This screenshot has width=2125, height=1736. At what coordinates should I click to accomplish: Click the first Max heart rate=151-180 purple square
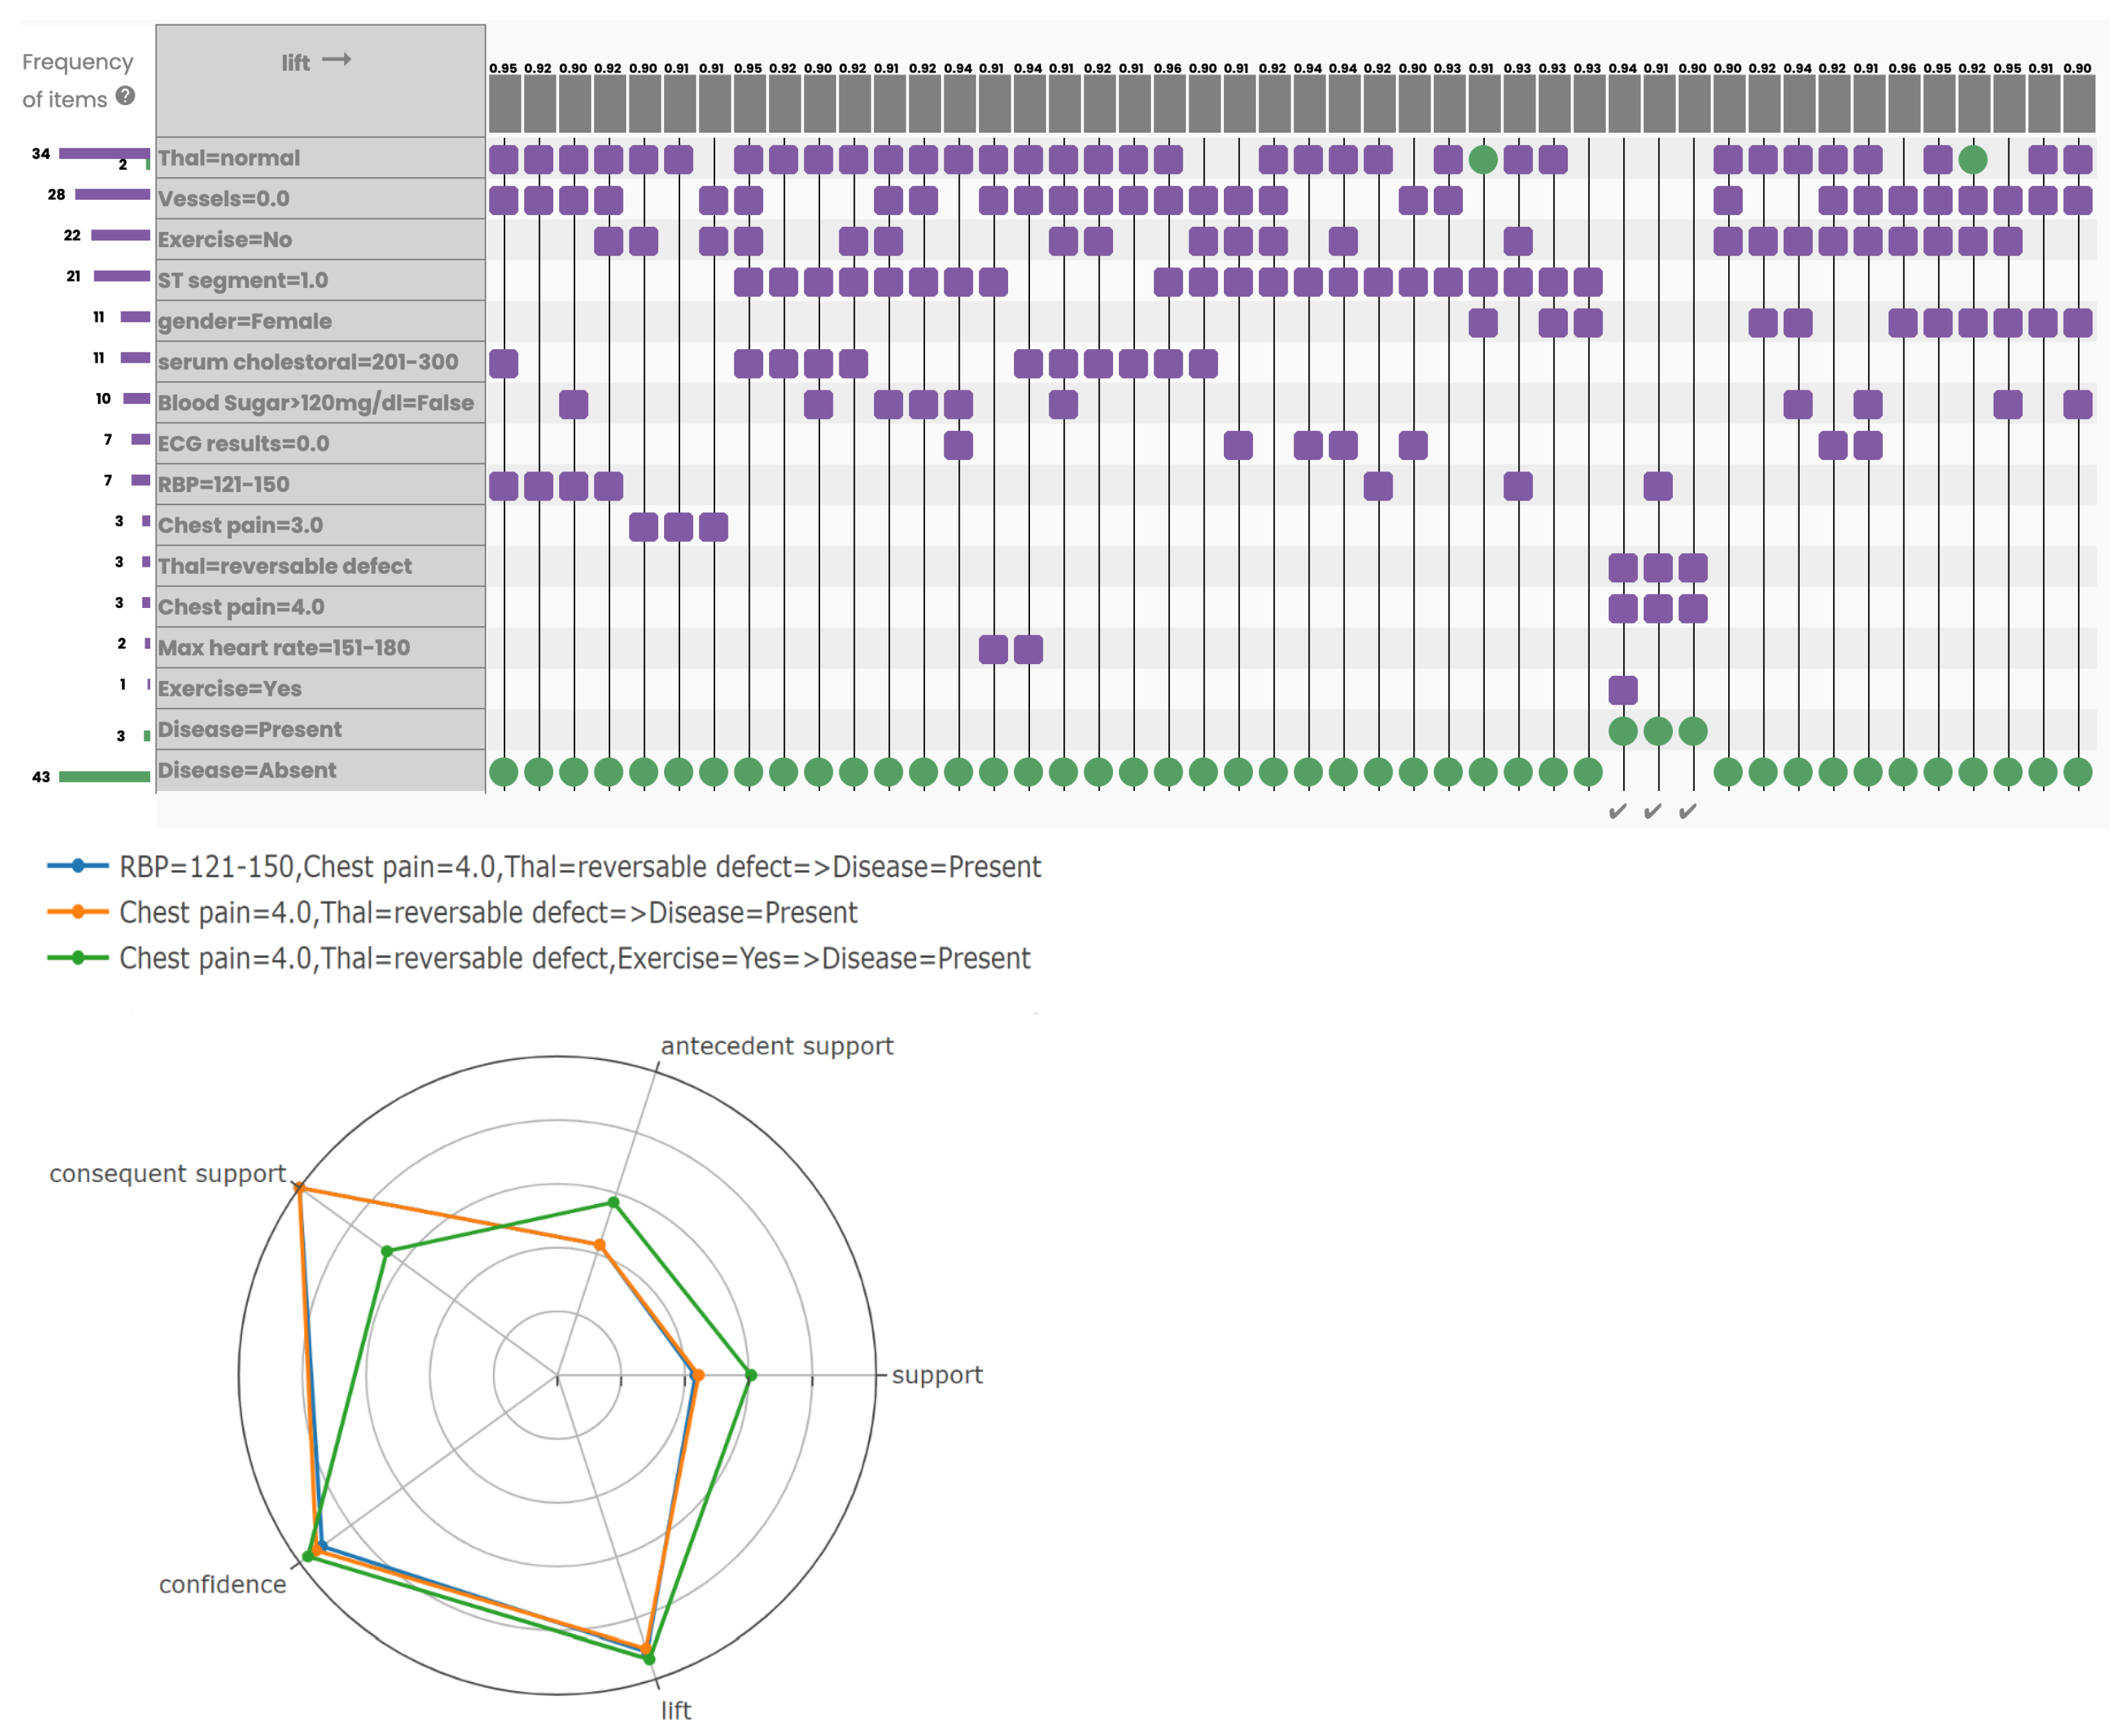click(x=993, y=649)
